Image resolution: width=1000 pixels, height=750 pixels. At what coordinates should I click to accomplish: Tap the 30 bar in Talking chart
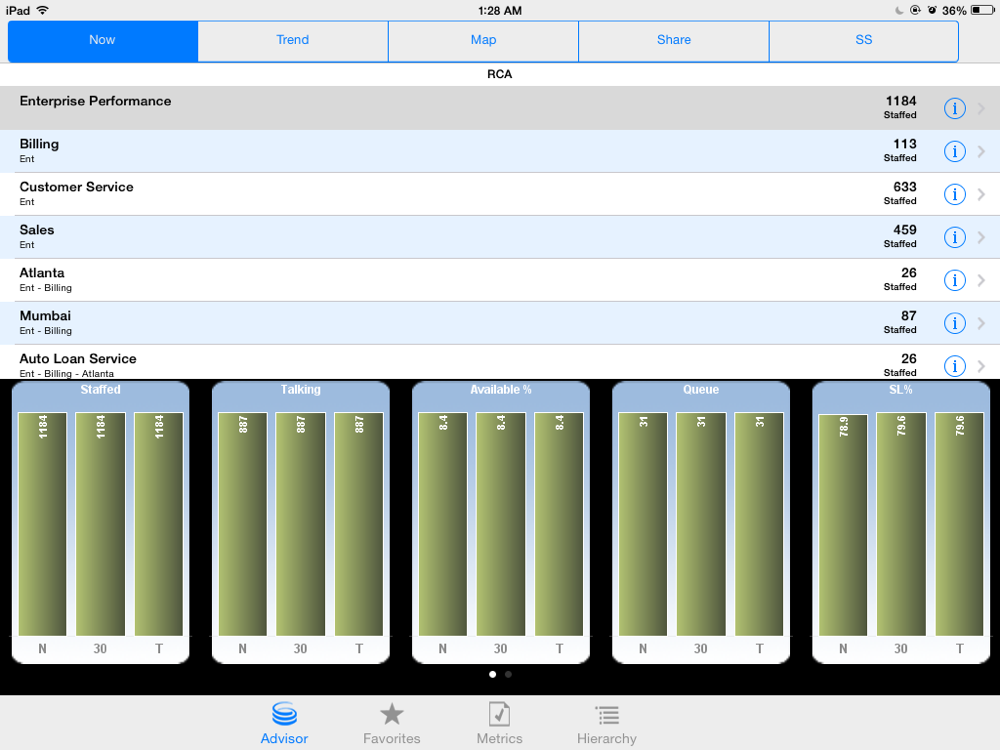coord(300,524)
